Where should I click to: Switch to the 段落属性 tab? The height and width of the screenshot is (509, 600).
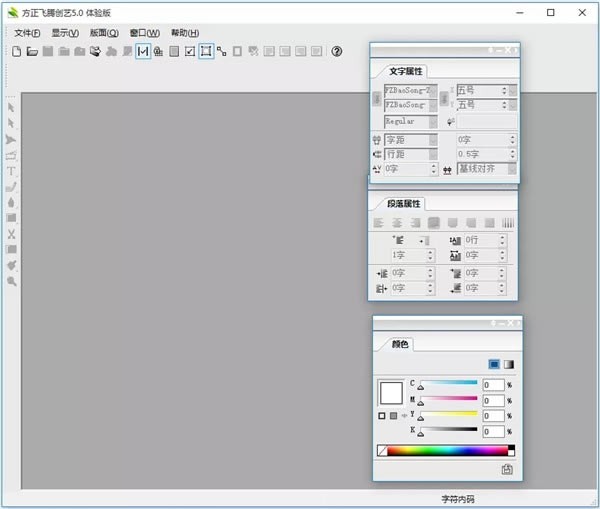click(x=404, y=203)
